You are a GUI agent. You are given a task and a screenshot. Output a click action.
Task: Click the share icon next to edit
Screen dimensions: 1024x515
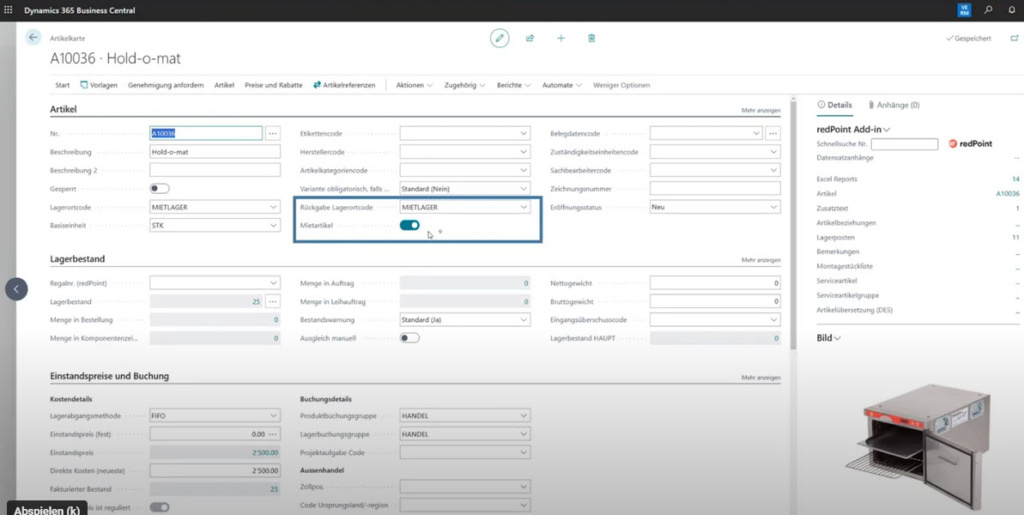click(530, 38)
